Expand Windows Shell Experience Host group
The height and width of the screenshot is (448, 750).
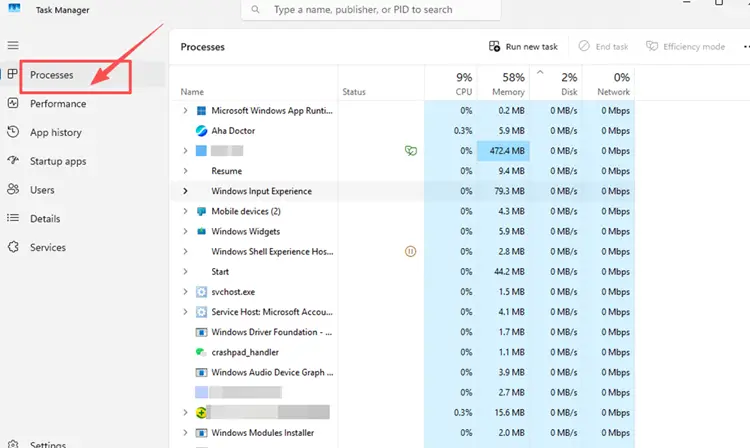[x=185, y=251]
